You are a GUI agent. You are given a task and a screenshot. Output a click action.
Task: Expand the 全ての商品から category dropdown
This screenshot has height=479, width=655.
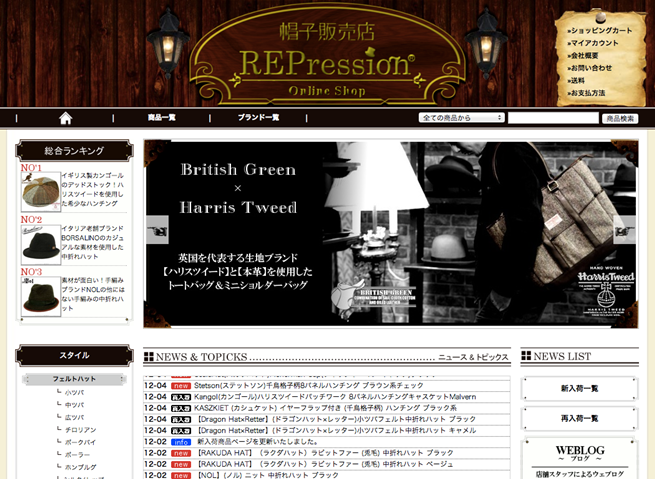point(462,118)
